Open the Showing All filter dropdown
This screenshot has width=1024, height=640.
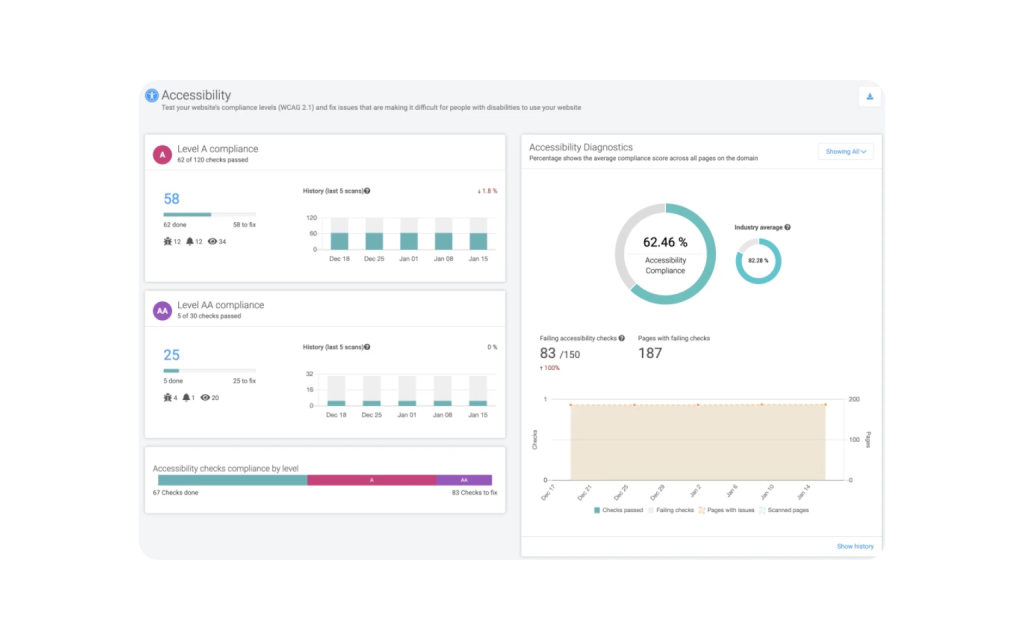(846, 150)
